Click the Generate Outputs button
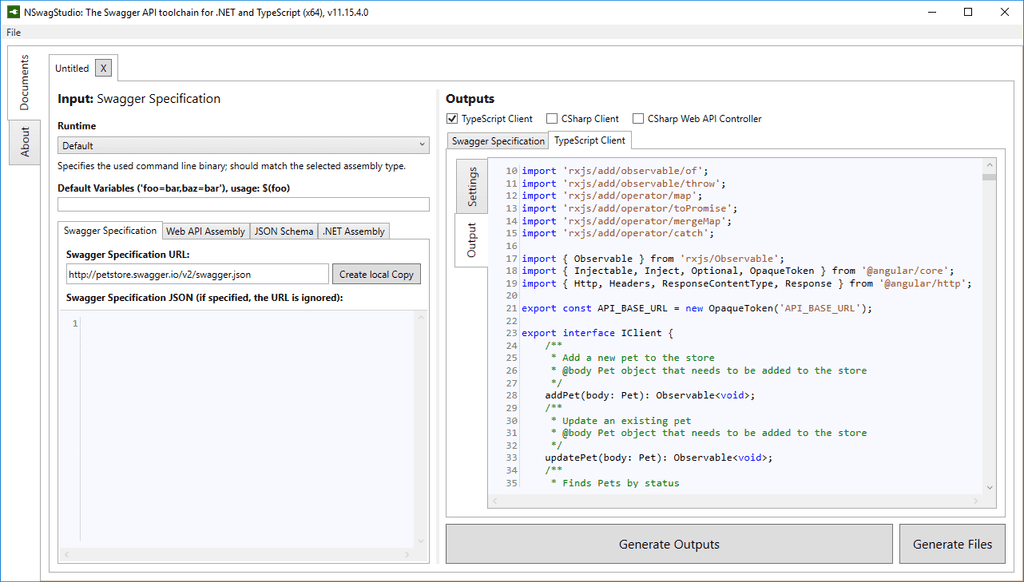 (x=669, y=544)
